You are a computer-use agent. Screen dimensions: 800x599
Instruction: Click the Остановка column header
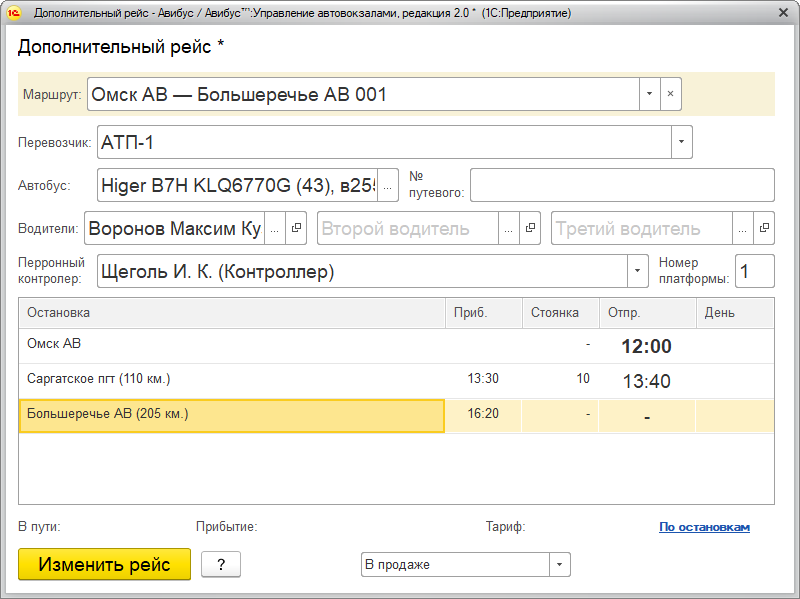pos(230,313)
